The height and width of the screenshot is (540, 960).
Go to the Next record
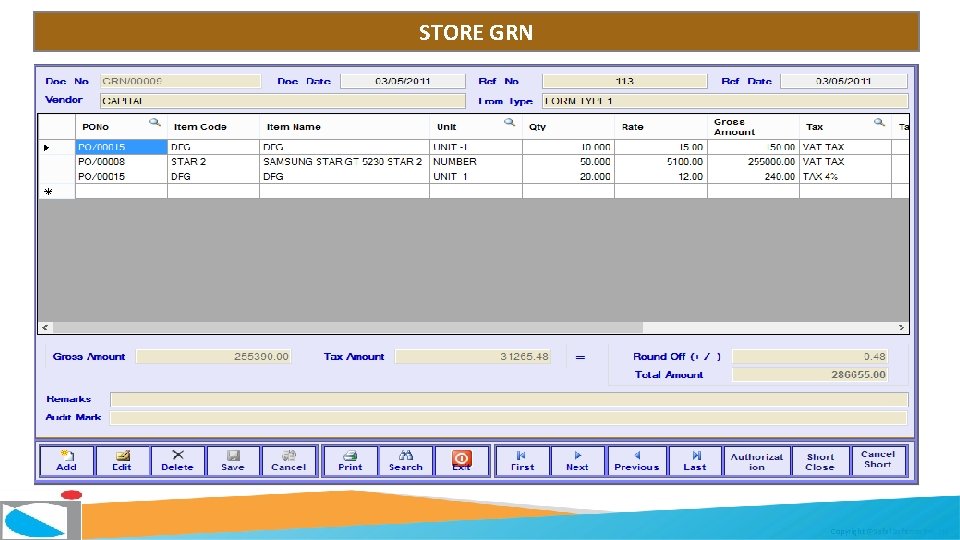click(x=577, y=461)
